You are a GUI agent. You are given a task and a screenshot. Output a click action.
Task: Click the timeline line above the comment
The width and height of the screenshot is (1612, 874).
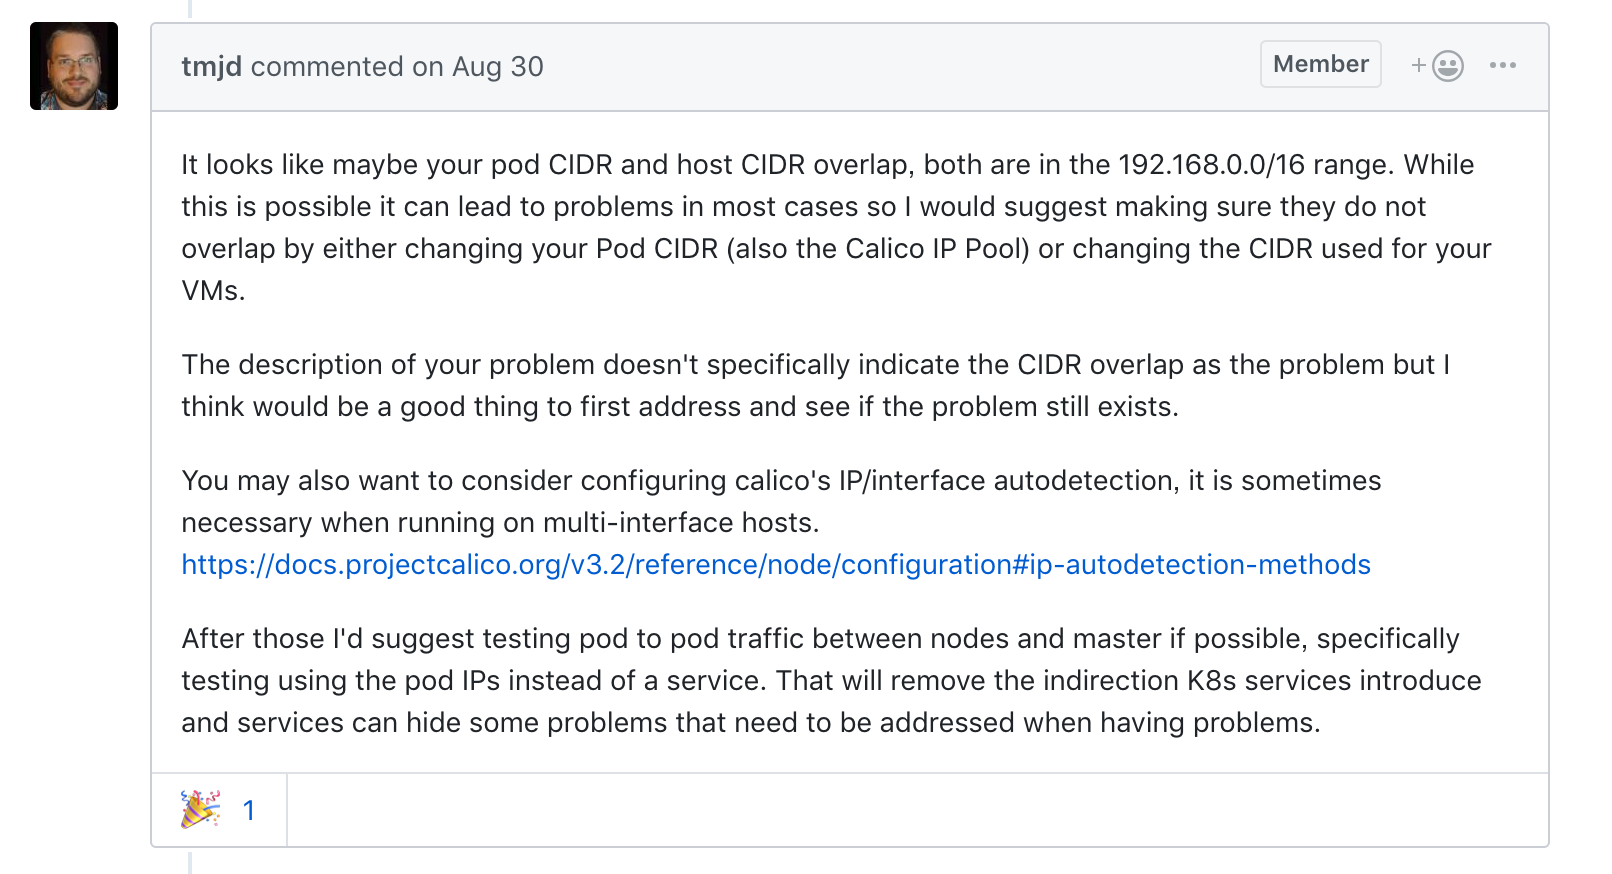[x=190, y=9]
